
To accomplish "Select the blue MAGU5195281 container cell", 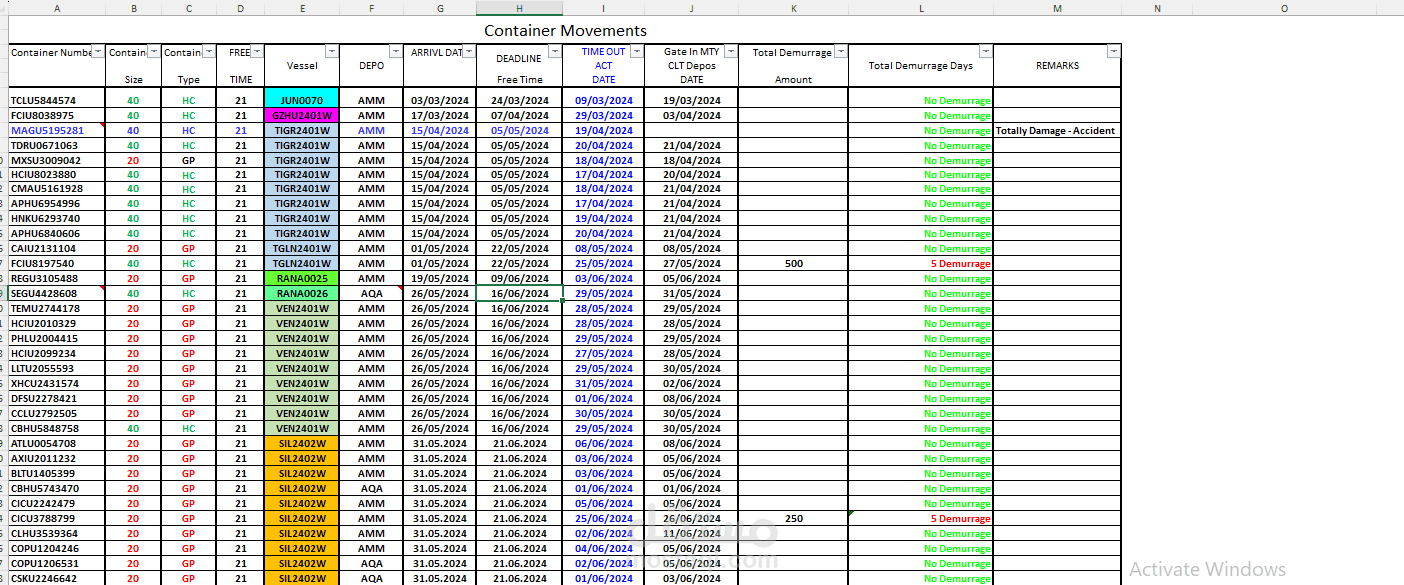I will pyautogui.click(x=56, y=131).
